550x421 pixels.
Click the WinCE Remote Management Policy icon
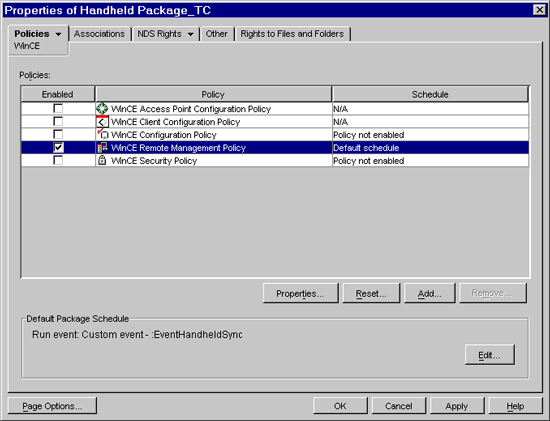102,148
